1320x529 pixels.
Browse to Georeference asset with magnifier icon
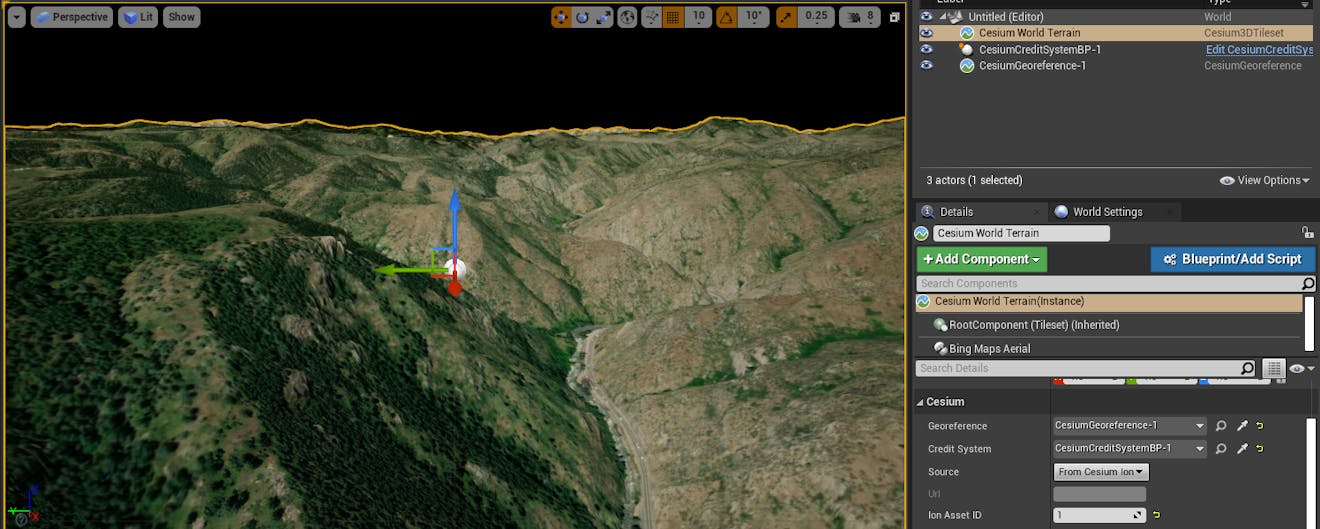1221,425
